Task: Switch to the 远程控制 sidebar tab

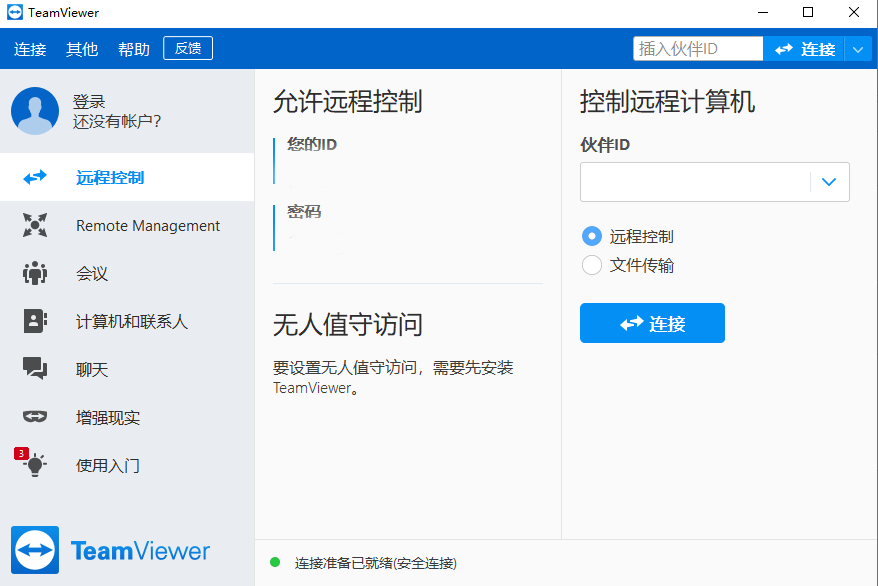Action: [x=127, y=177]
